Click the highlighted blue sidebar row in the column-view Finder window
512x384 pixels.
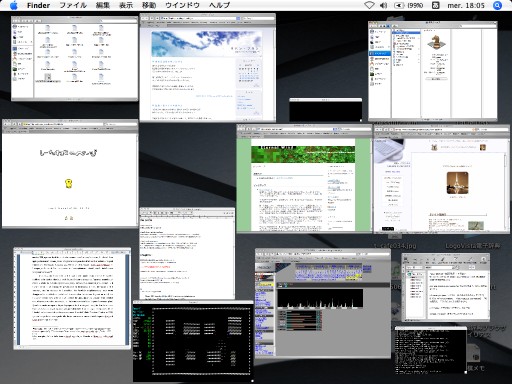pos(380,53)
